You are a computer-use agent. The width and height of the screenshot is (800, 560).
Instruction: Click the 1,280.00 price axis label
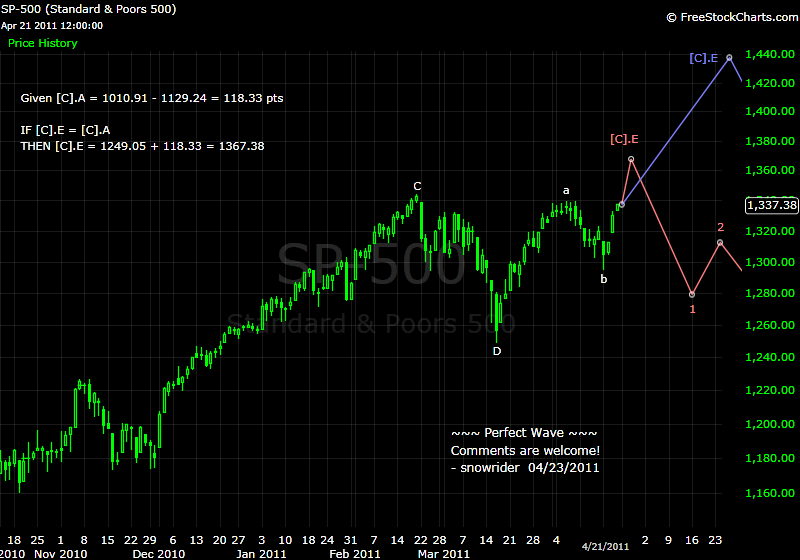click(x=770, y=293)
